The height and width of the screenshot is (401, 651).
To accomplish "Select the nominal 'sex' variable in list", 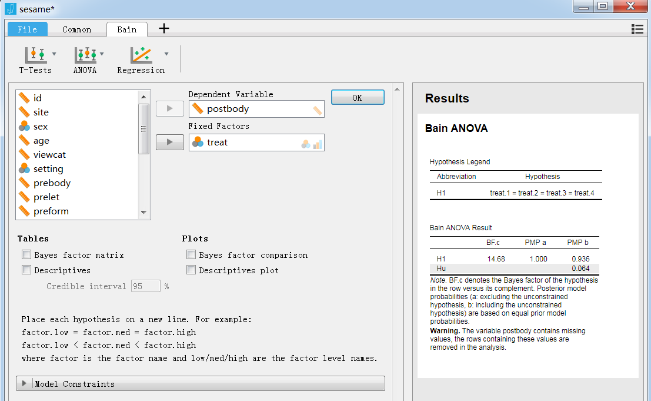I will [x=41, y=127].
